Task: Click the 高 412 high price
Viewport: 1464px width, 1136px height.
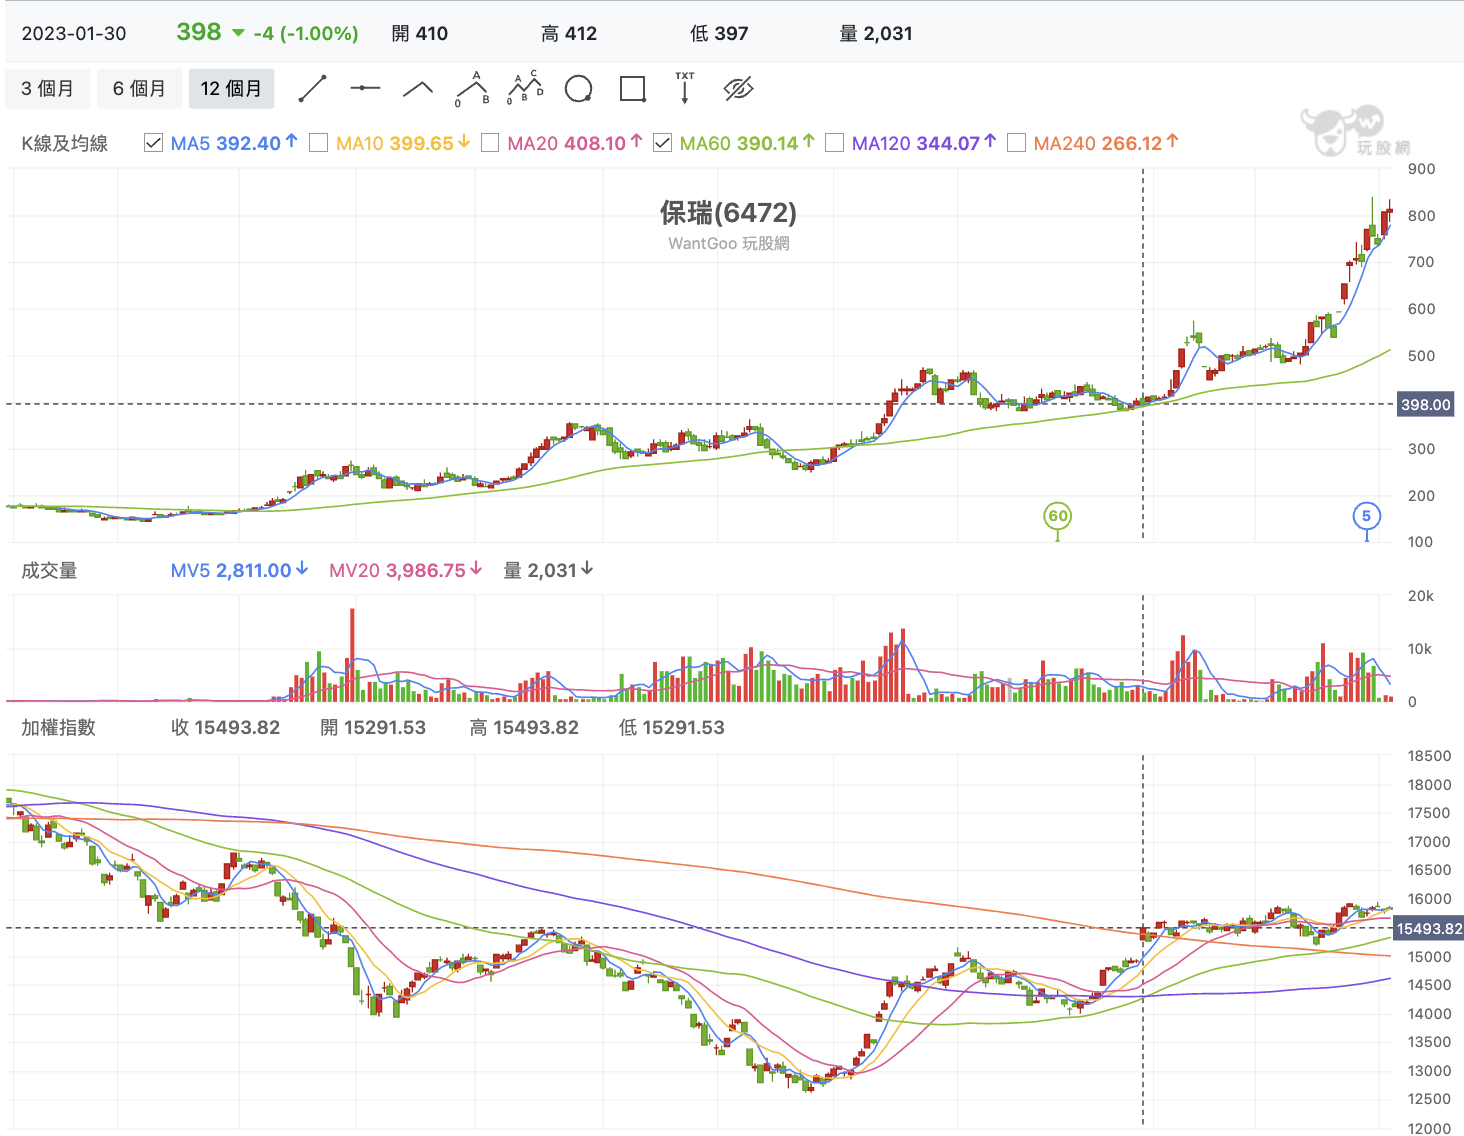Action: pos(569,33)
